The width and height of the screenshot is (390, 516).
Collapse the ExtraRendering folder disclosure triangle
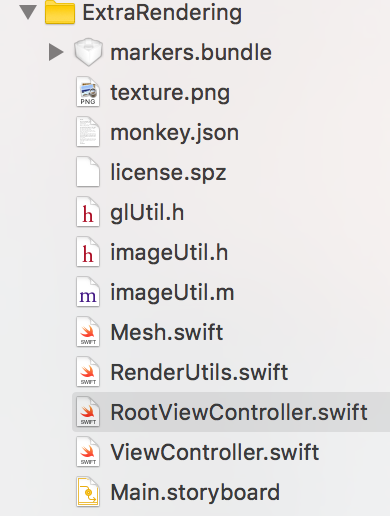point(28,12)
